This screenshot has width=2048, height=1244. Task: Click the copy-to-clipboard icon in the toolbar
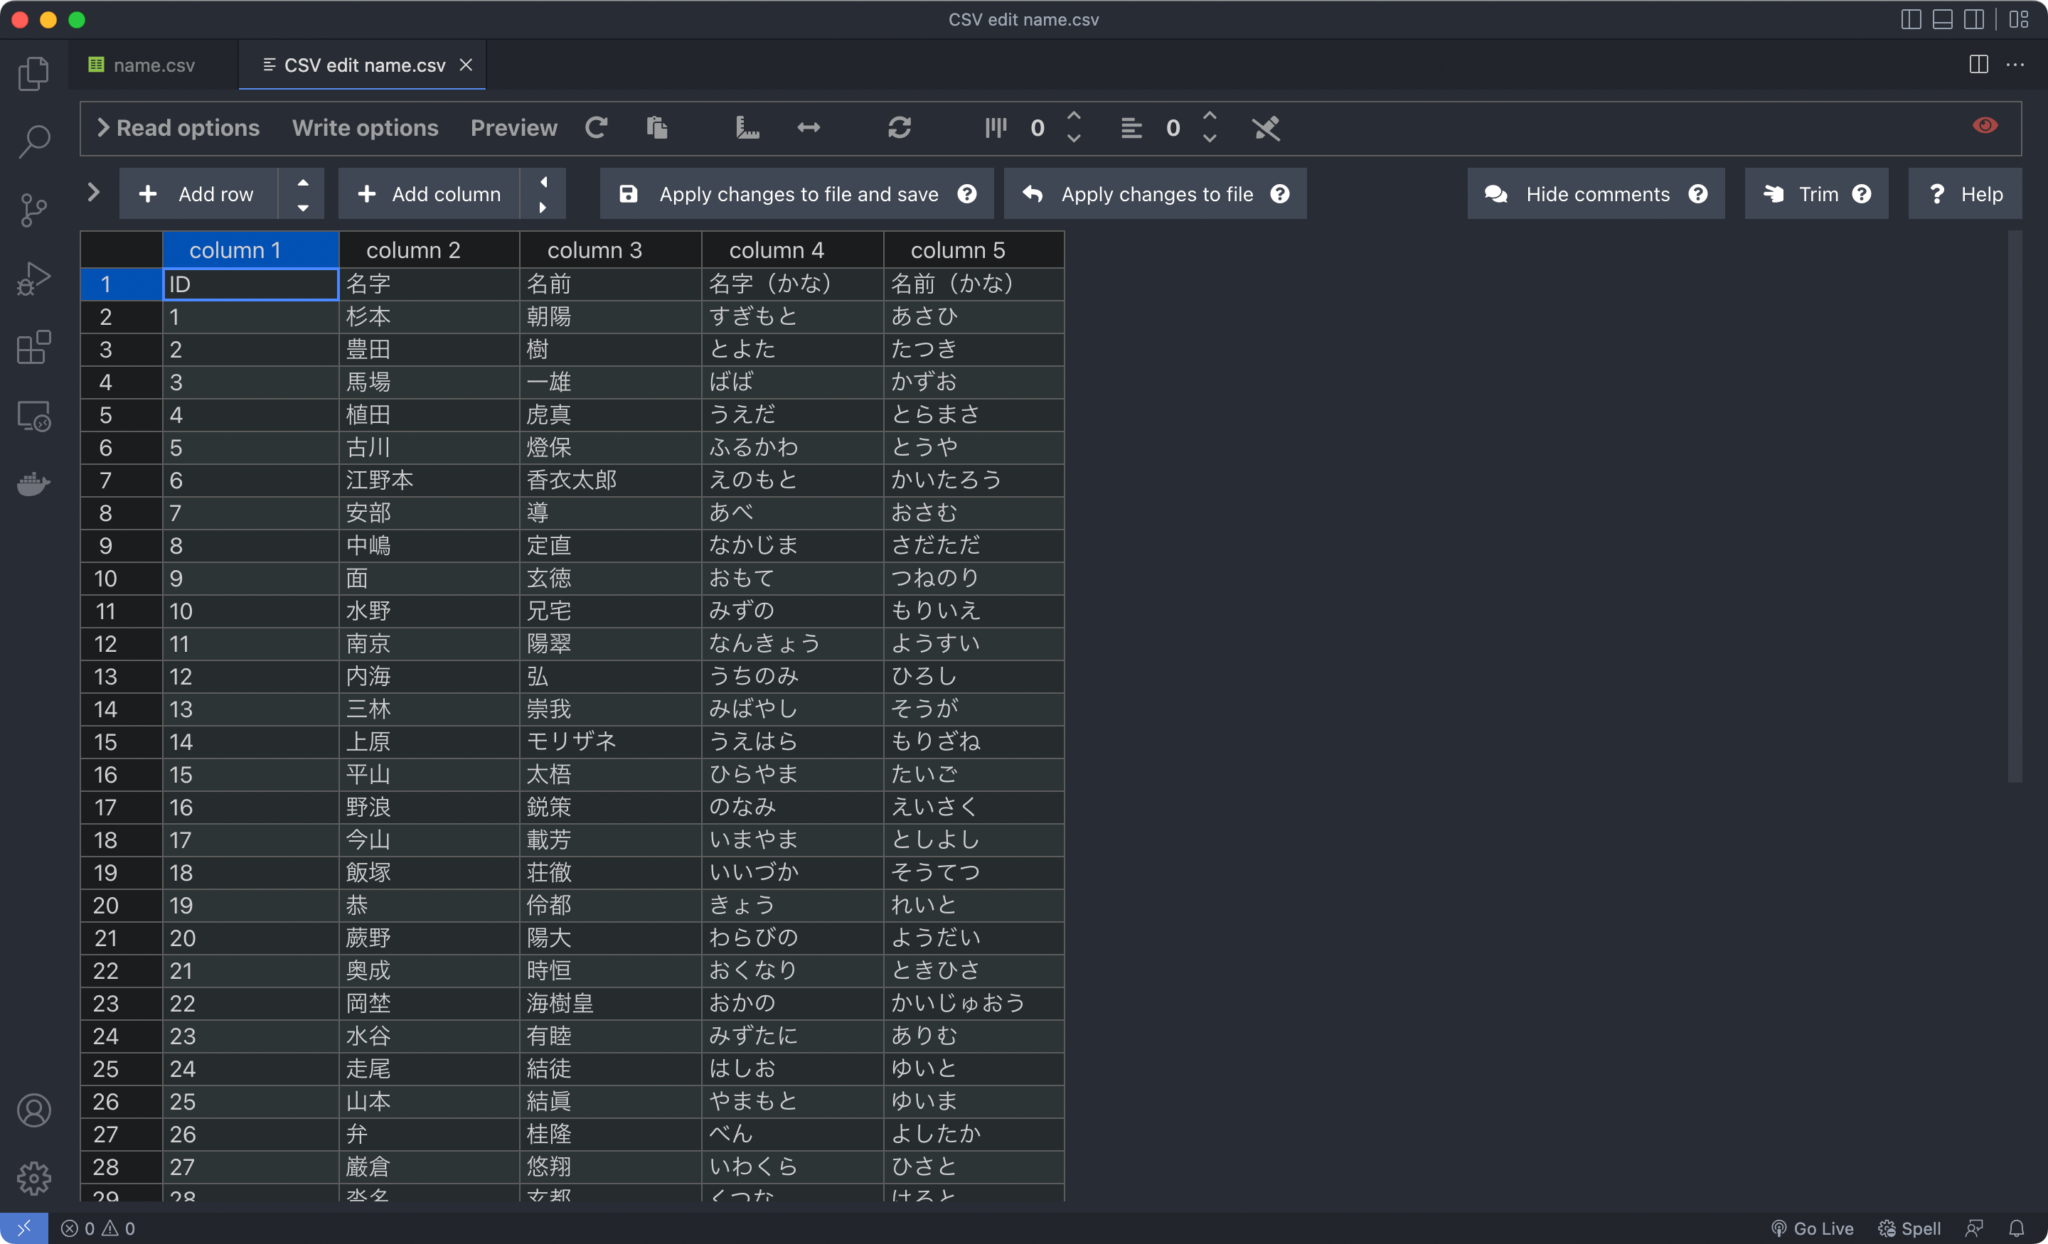click(x=656, y=128)
